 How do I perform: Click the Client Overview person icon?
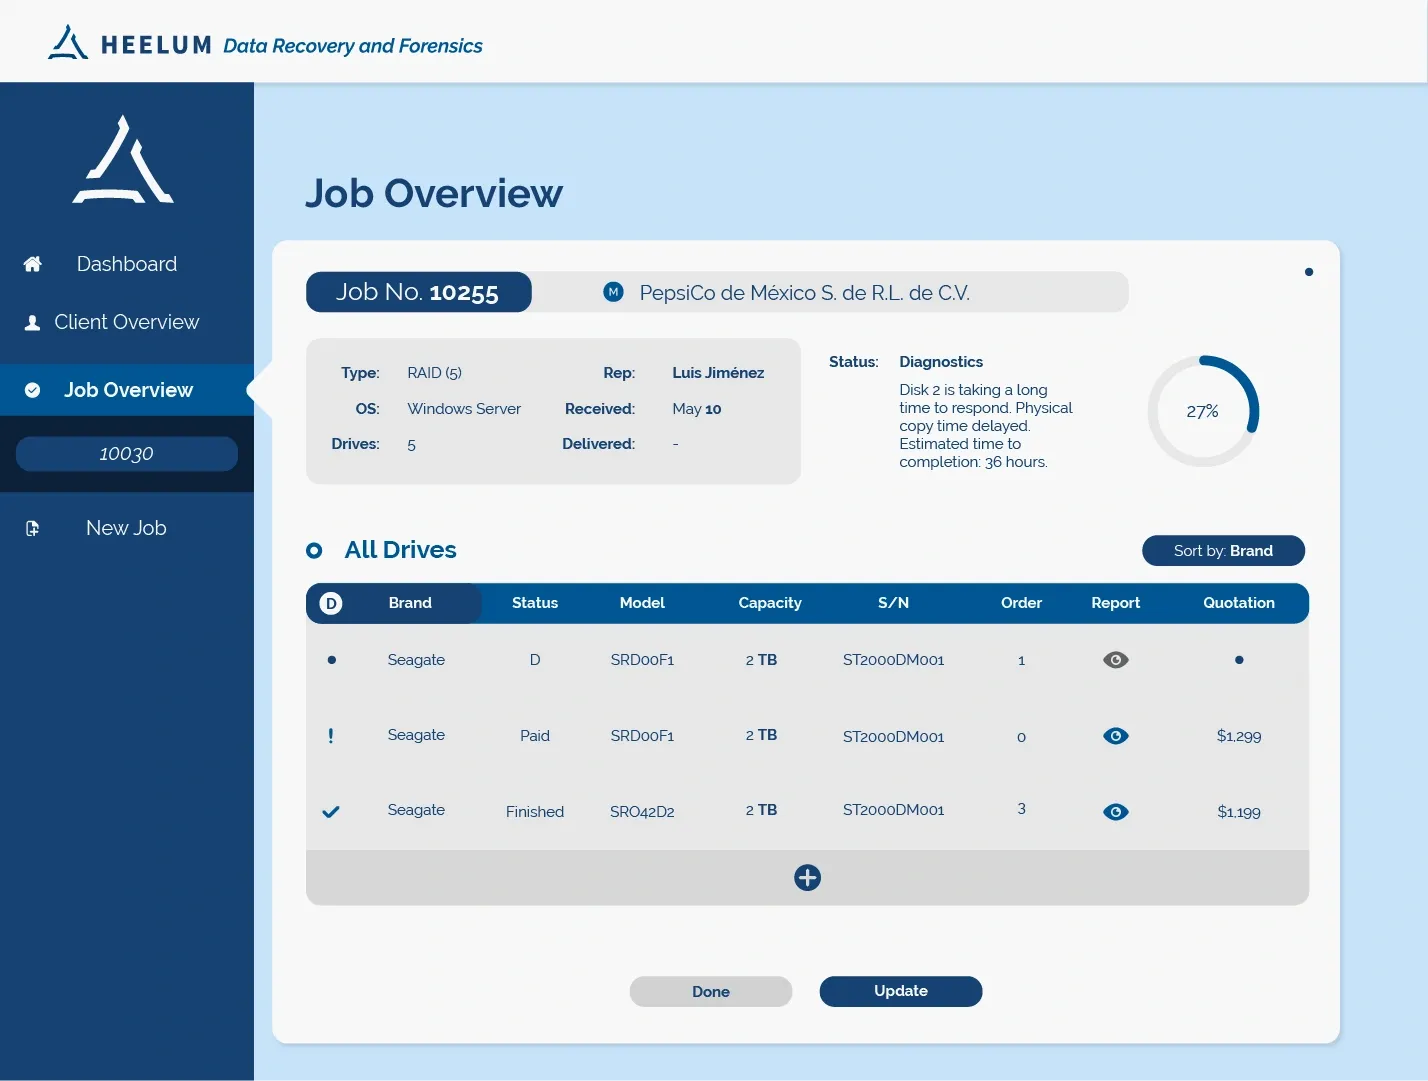(x=33, y=322)
